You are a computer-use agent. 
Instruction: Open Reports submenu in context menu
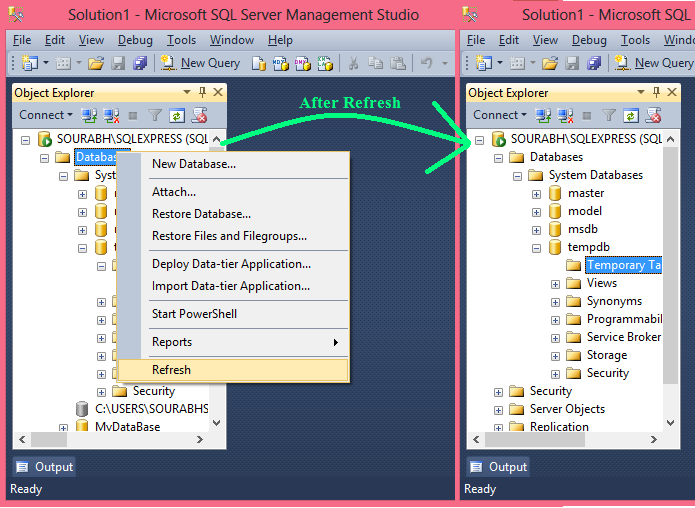coord(234,342)
